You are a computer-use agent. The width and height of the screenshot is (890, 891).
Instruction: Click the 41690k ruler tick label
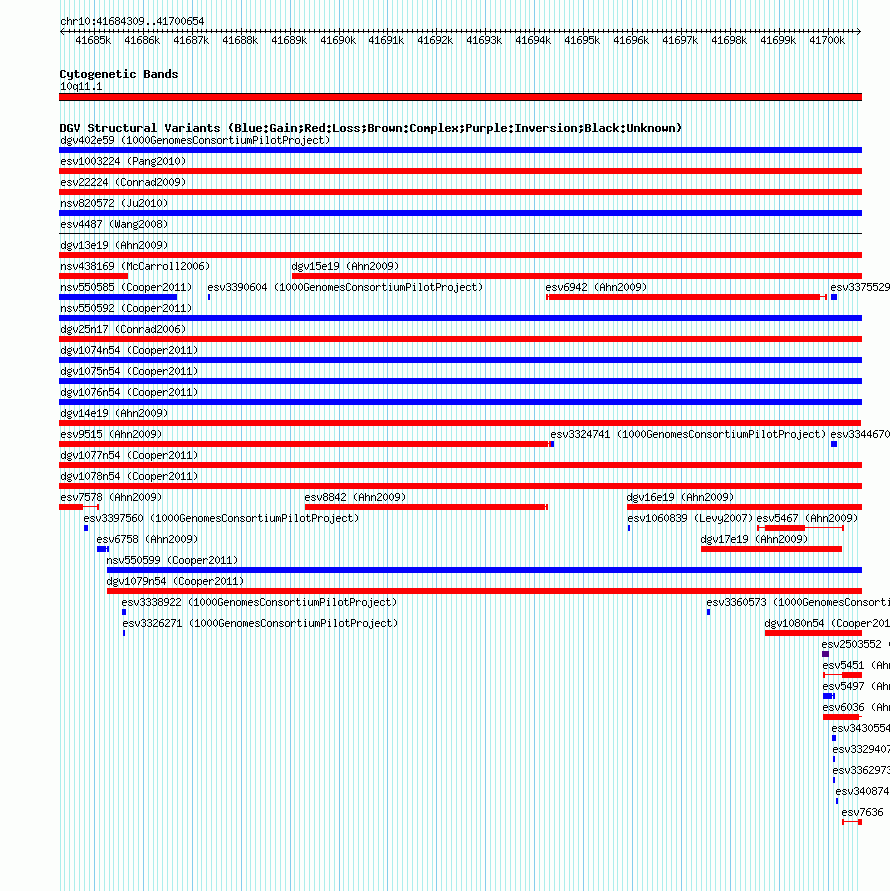point(338,40)
